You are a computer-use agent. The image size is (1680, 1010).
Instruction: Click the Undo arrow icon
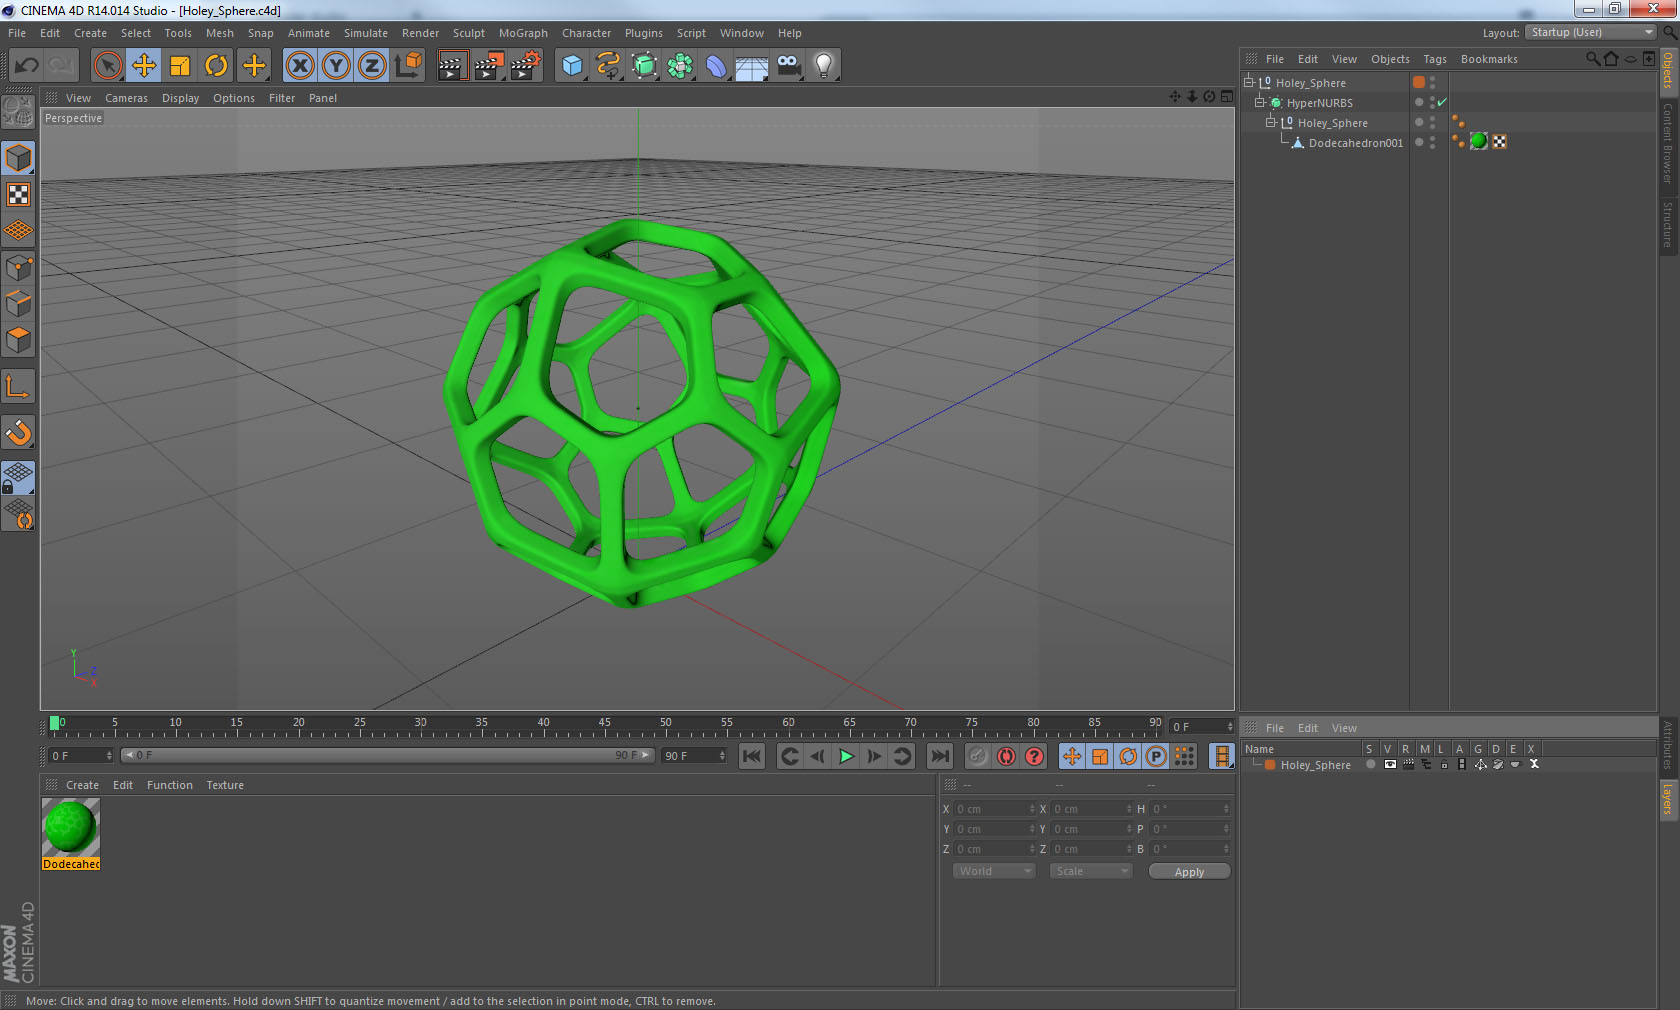pyautogui.click(x=26, y=66)
